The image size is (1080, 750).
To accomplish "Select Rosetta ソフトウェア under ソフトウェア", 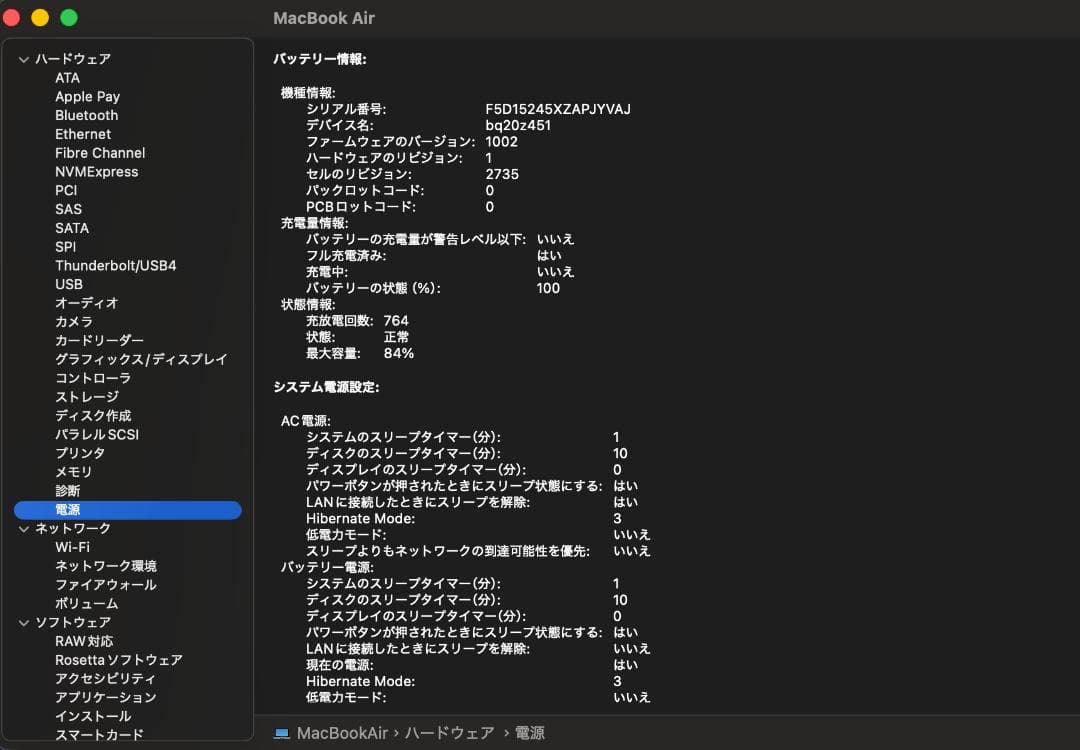I will [x=117, y=659].
